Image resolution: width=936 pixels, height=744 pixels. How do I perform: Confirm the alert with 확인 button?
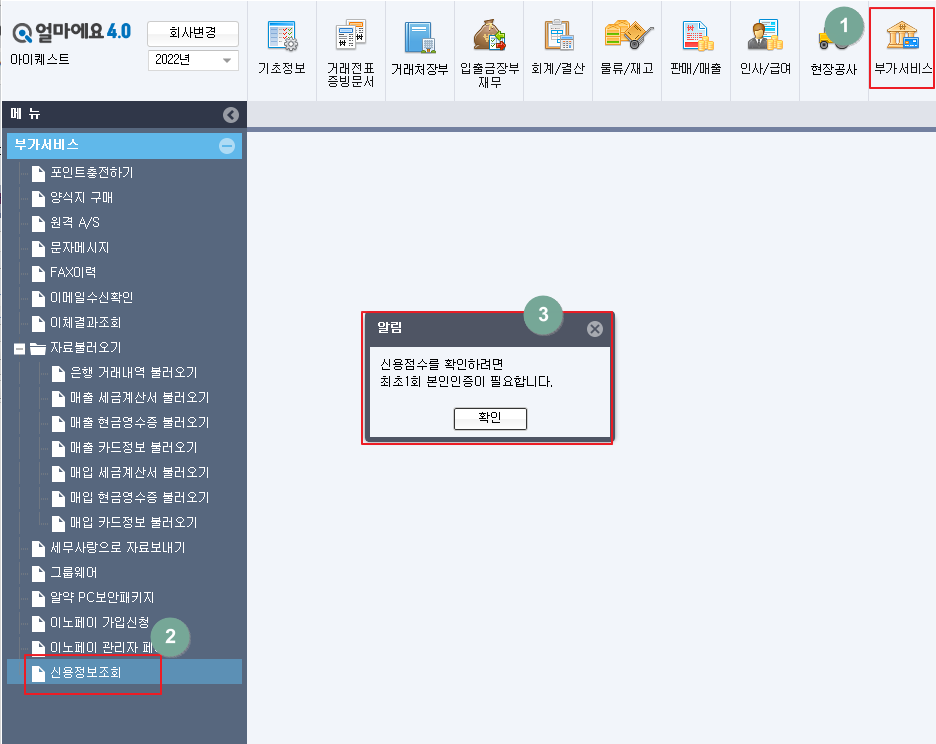coord(490,418)
